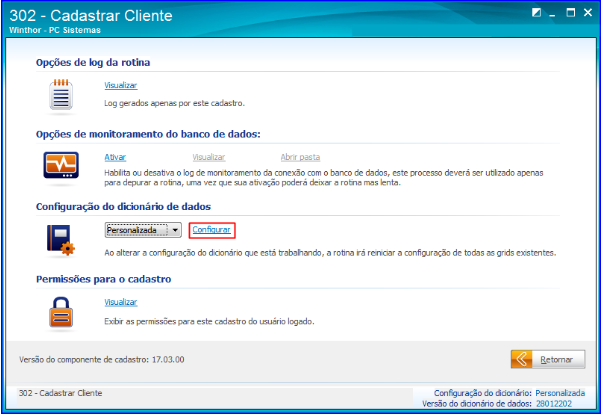This screenshot has width=603, height=416.
Task: Close the Cadastrar Cliente window
Action: pos(588,13)
